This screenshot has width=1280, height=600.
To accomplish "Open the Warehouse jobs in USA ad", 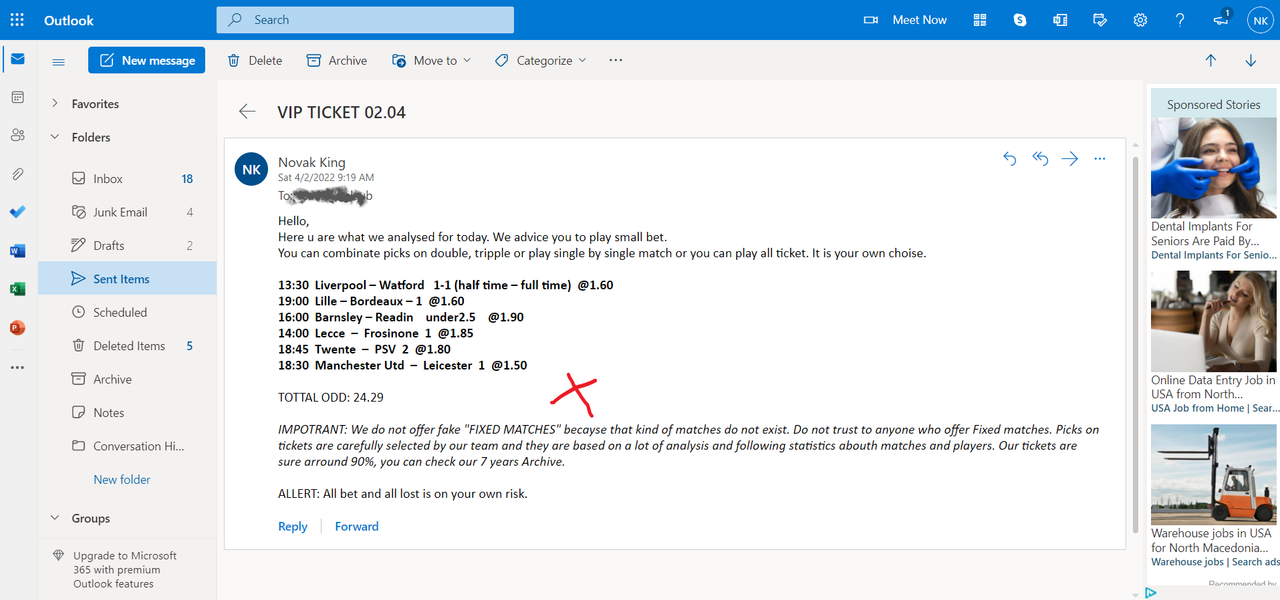I will 1213,496.
